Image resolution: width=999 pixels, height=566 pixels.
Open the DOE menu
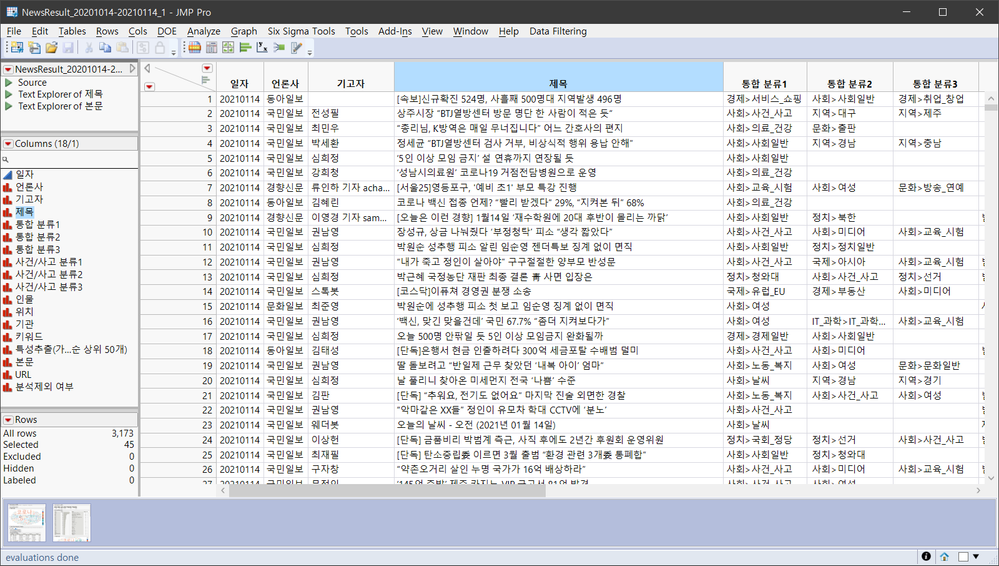(167, 31)
